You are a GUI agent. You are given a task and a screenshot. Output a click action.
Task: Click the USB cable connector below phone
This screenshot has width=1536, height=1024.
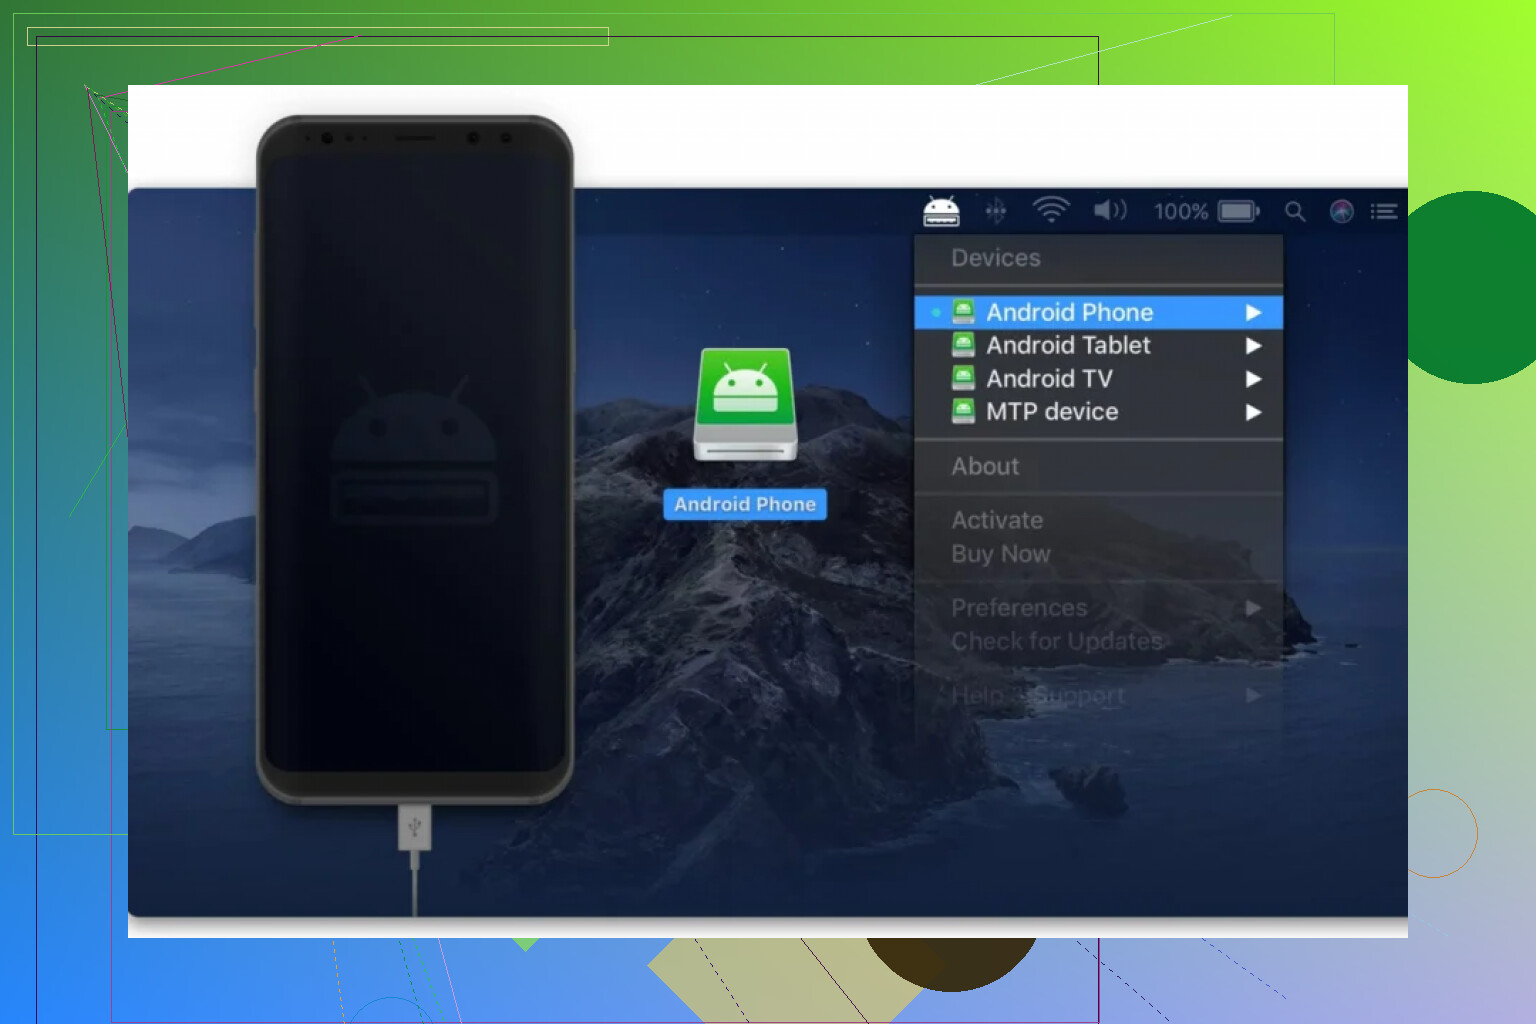click(415, 828)
